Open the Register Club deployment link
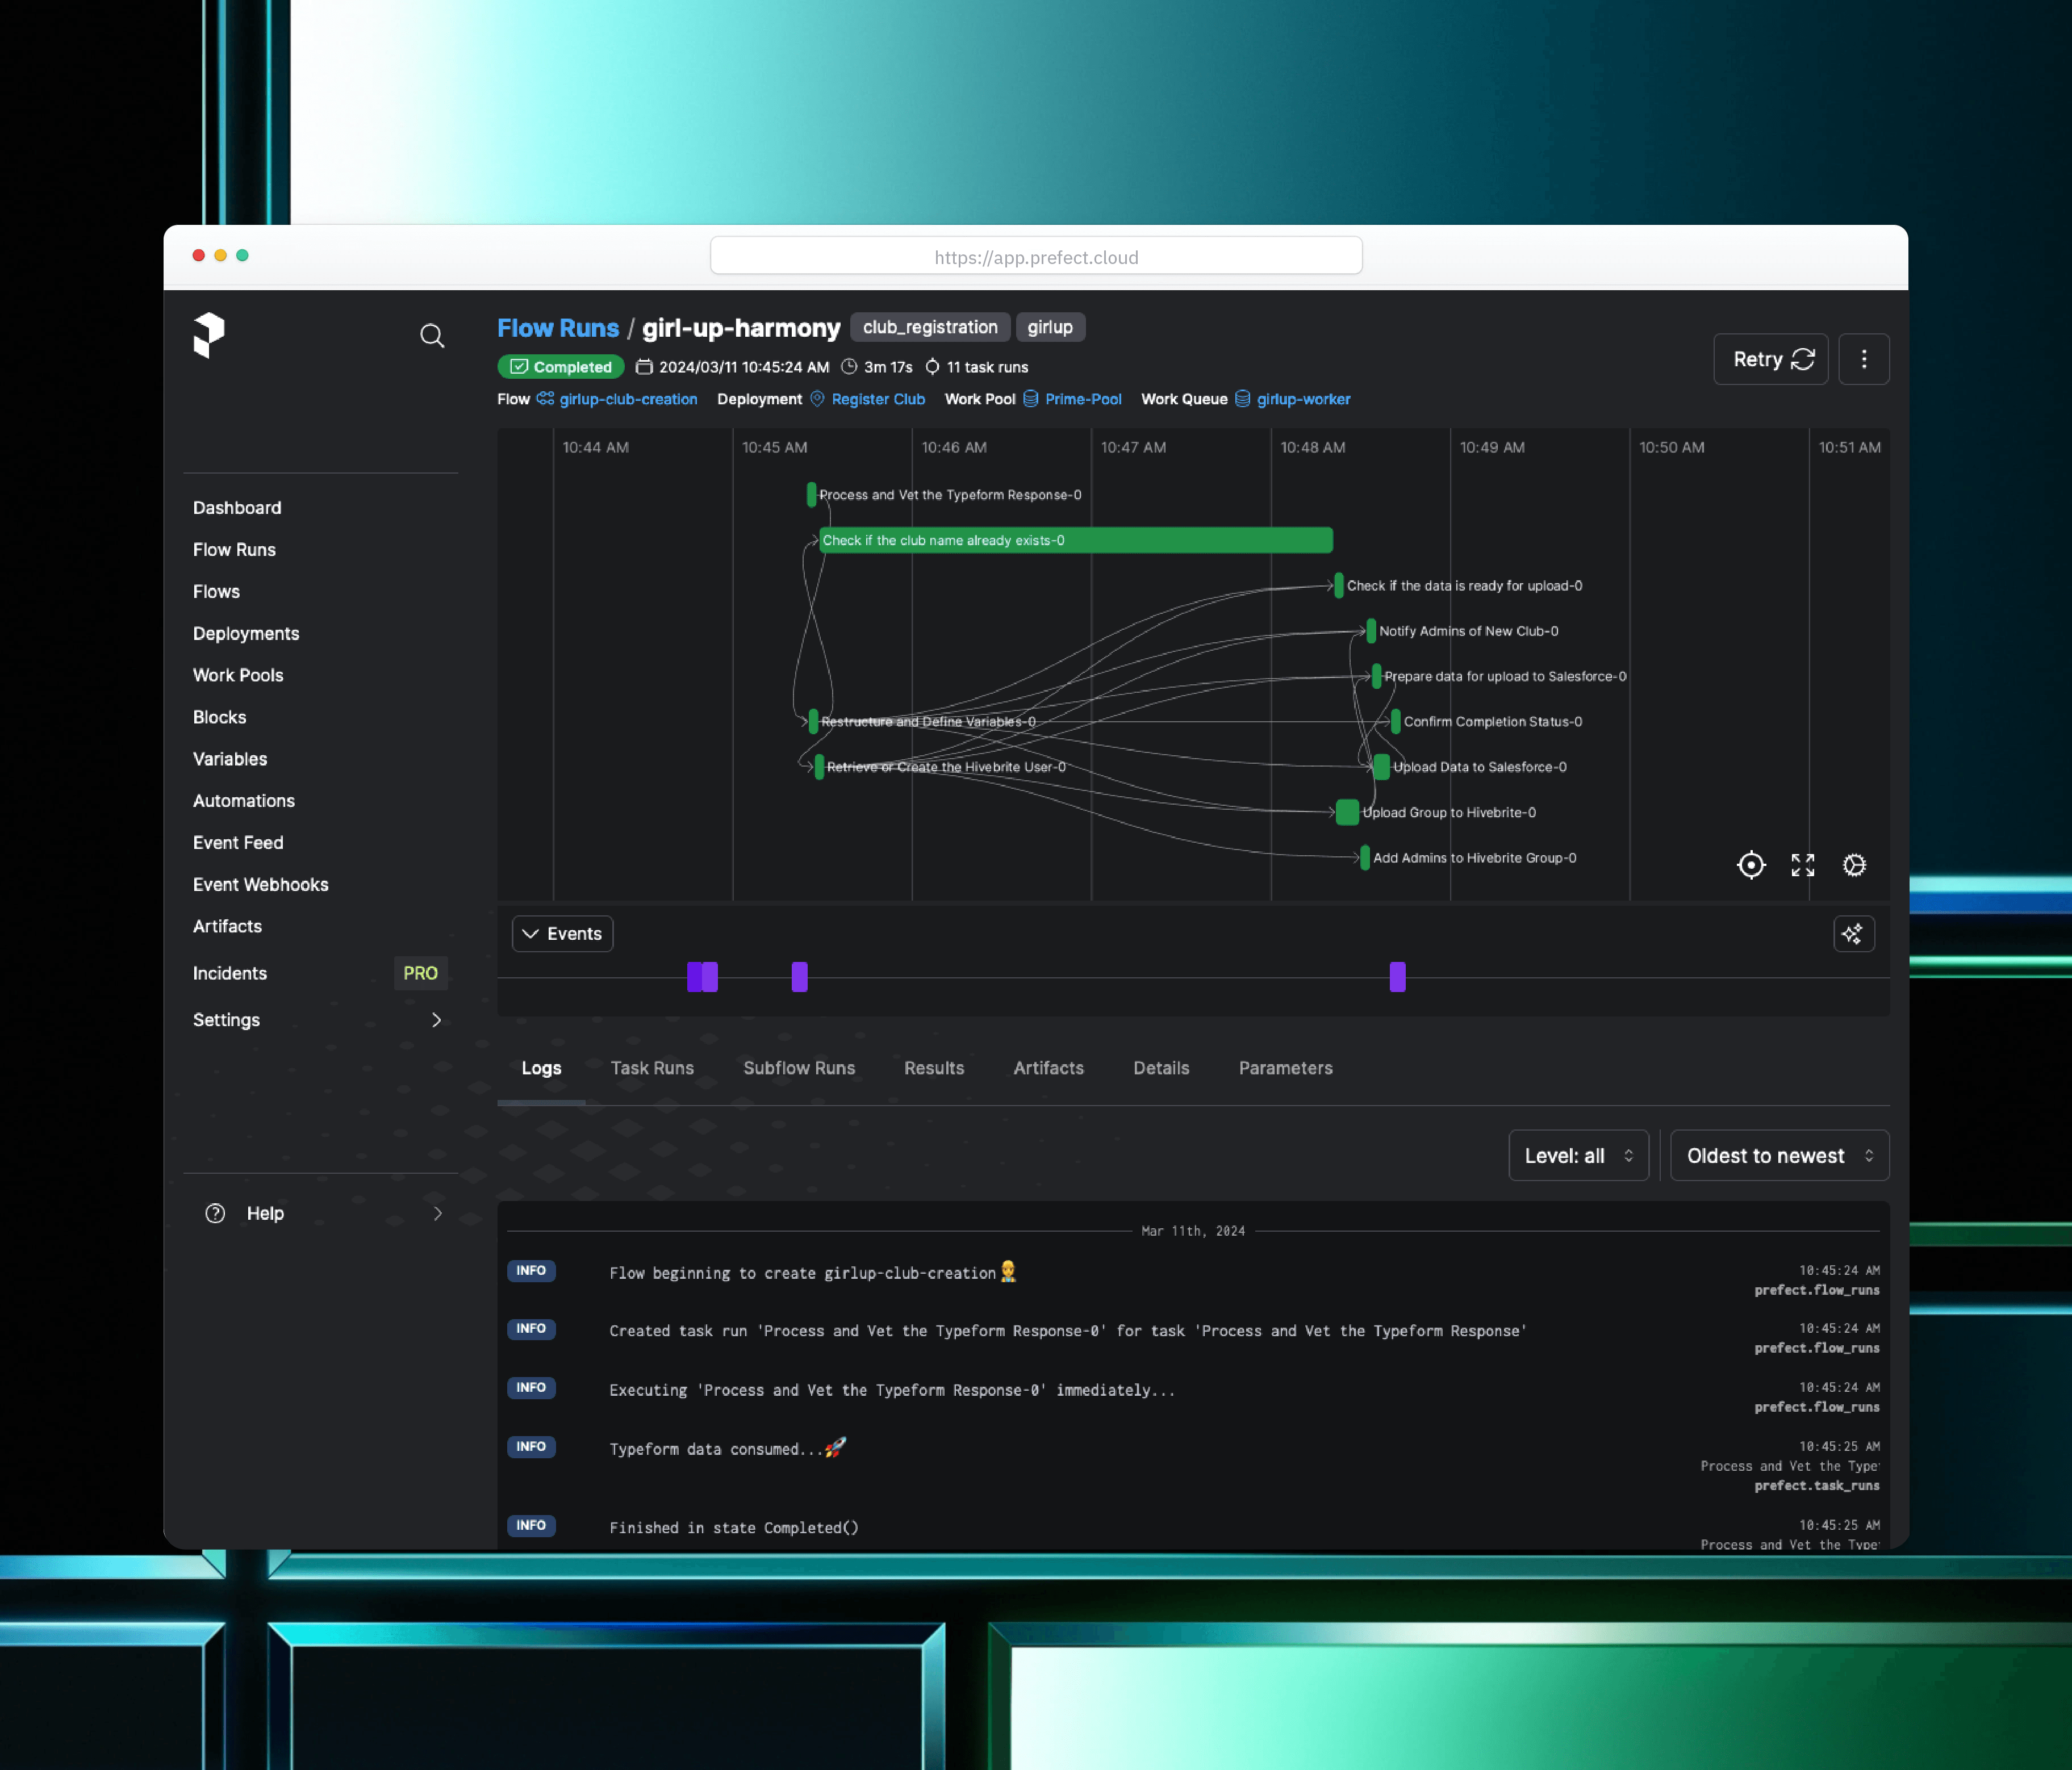Viewport: 2072px width, 1770px height. point(878,399)
